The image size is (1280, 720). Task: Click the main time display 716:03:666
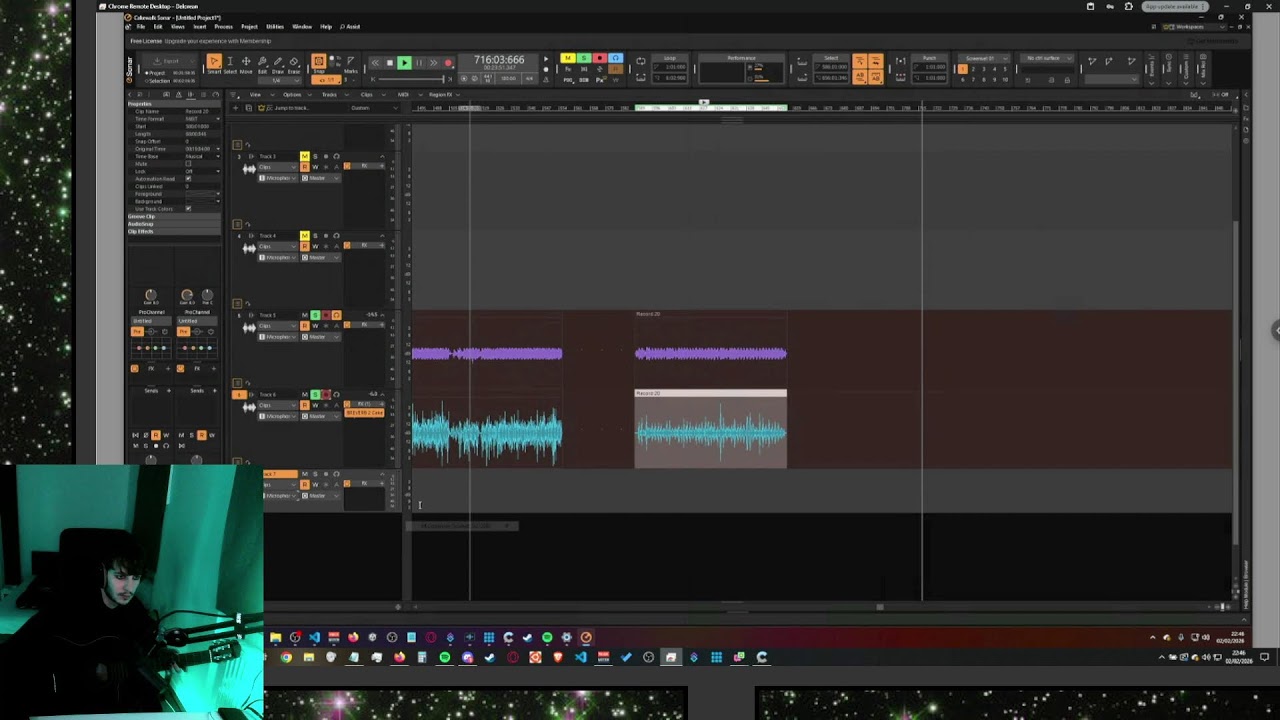pos(499,60)
